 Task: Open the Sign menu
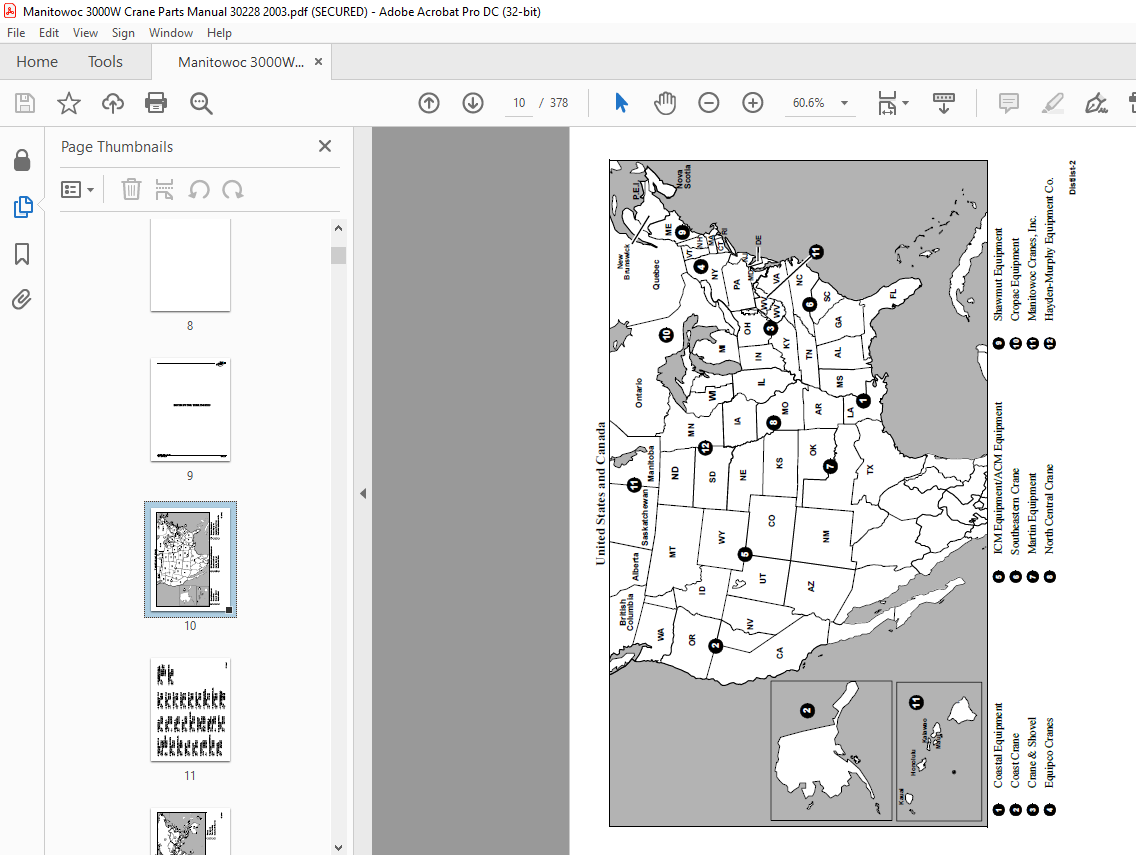(x=123, y=33)
